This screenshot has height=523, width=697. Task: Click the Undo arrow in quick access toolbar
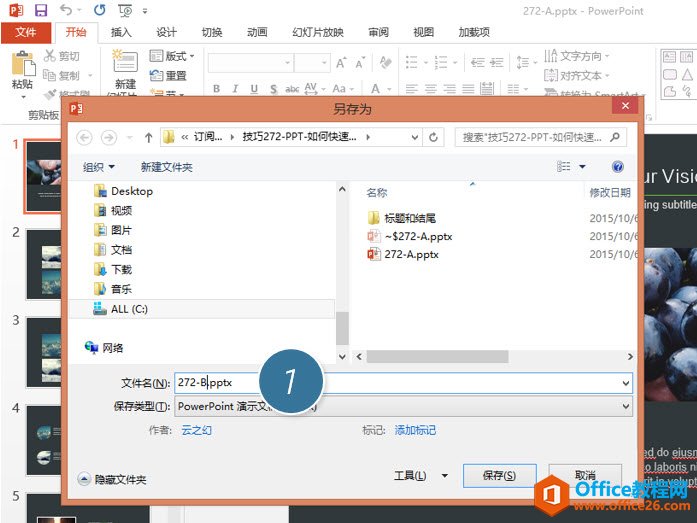(x=66, y=10)
